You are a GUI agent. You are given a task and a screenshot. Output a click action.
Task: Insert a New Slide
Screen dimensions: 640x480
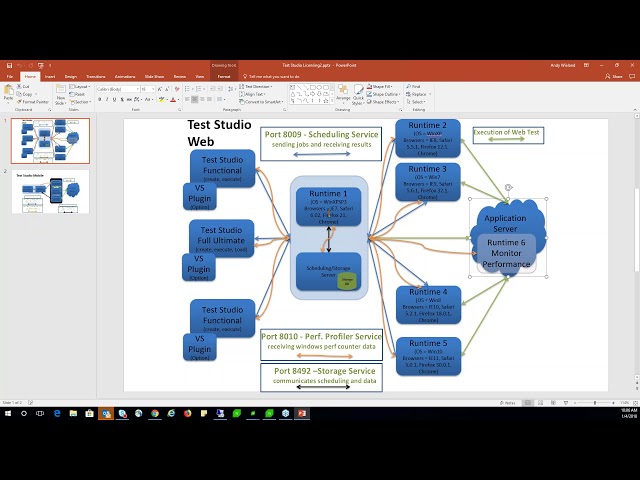click(x=60, y=95)
